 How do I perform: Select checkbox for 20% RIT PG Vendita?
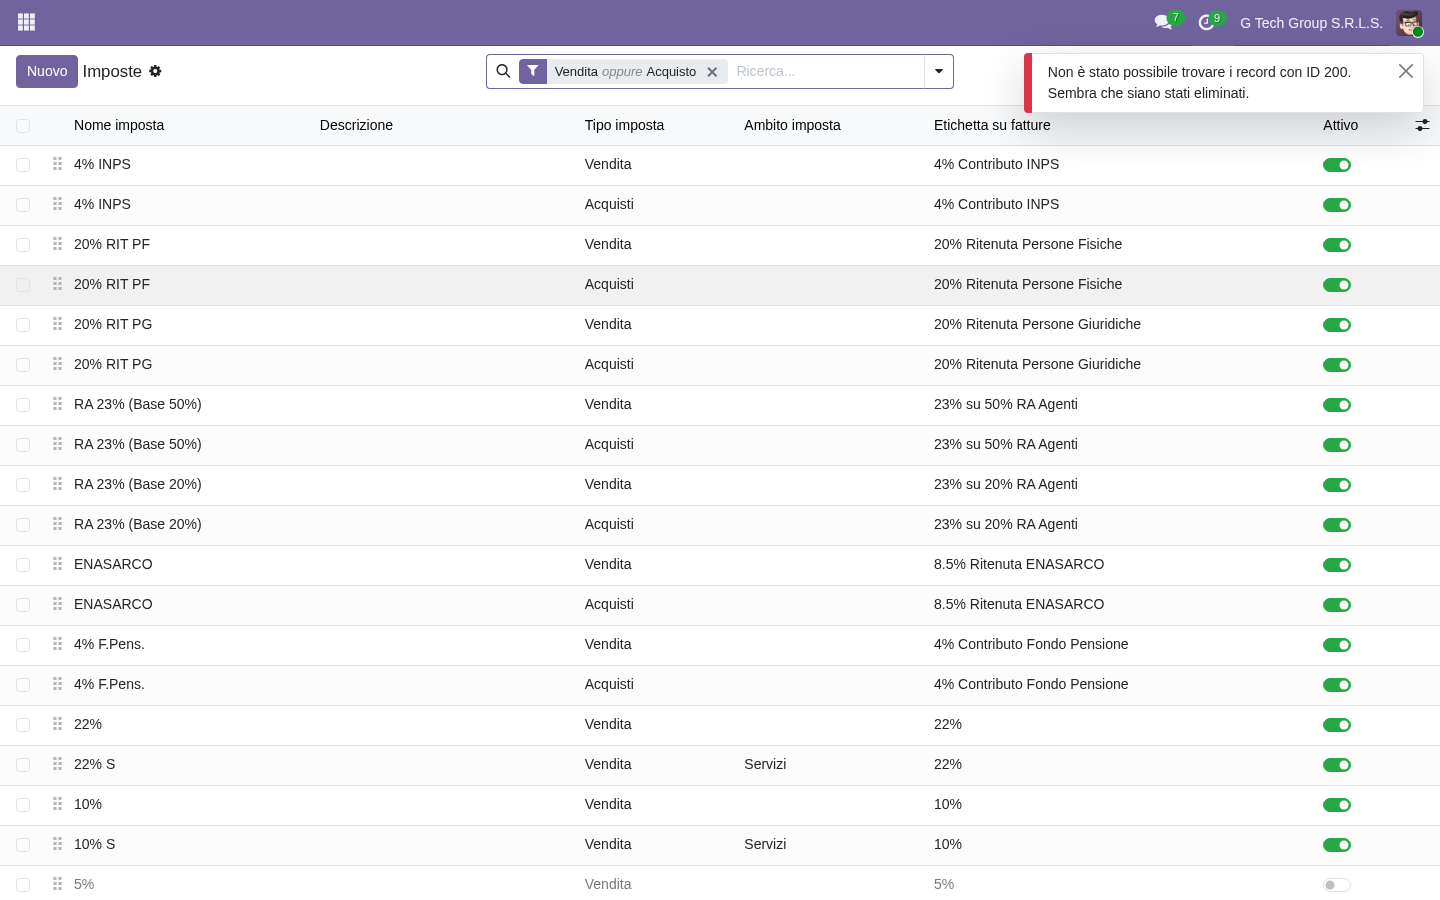coord(23,325)
